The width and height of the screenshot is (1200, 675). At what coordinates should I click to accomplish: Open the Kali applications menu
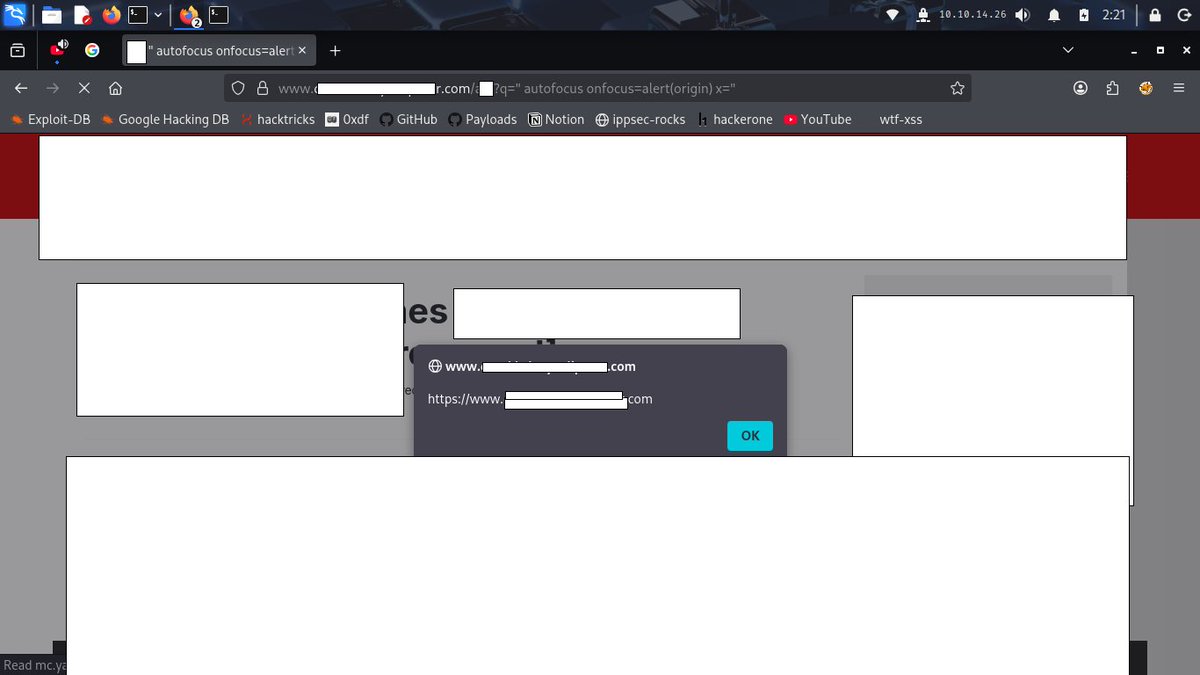[14, 14]
